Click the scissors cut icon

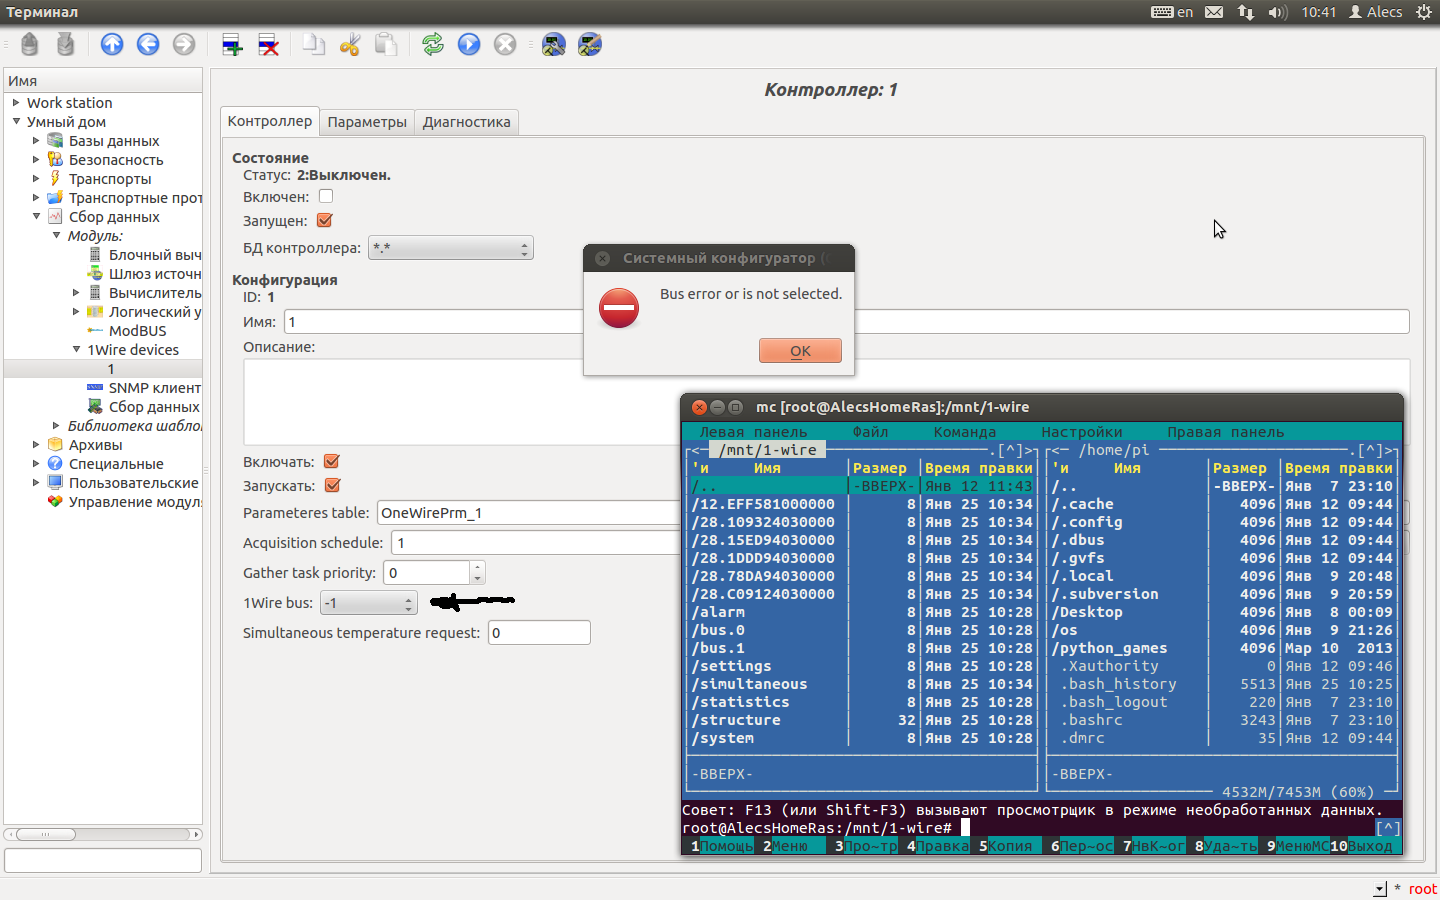pos(350,44)
